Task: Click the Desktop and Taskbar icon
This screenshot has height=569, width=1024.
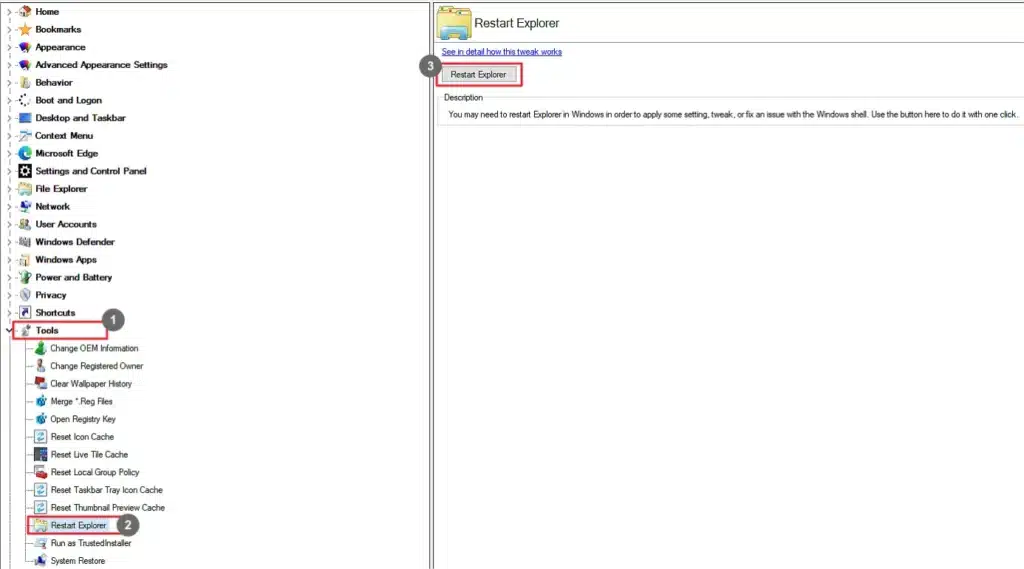Action: point(25,118)
